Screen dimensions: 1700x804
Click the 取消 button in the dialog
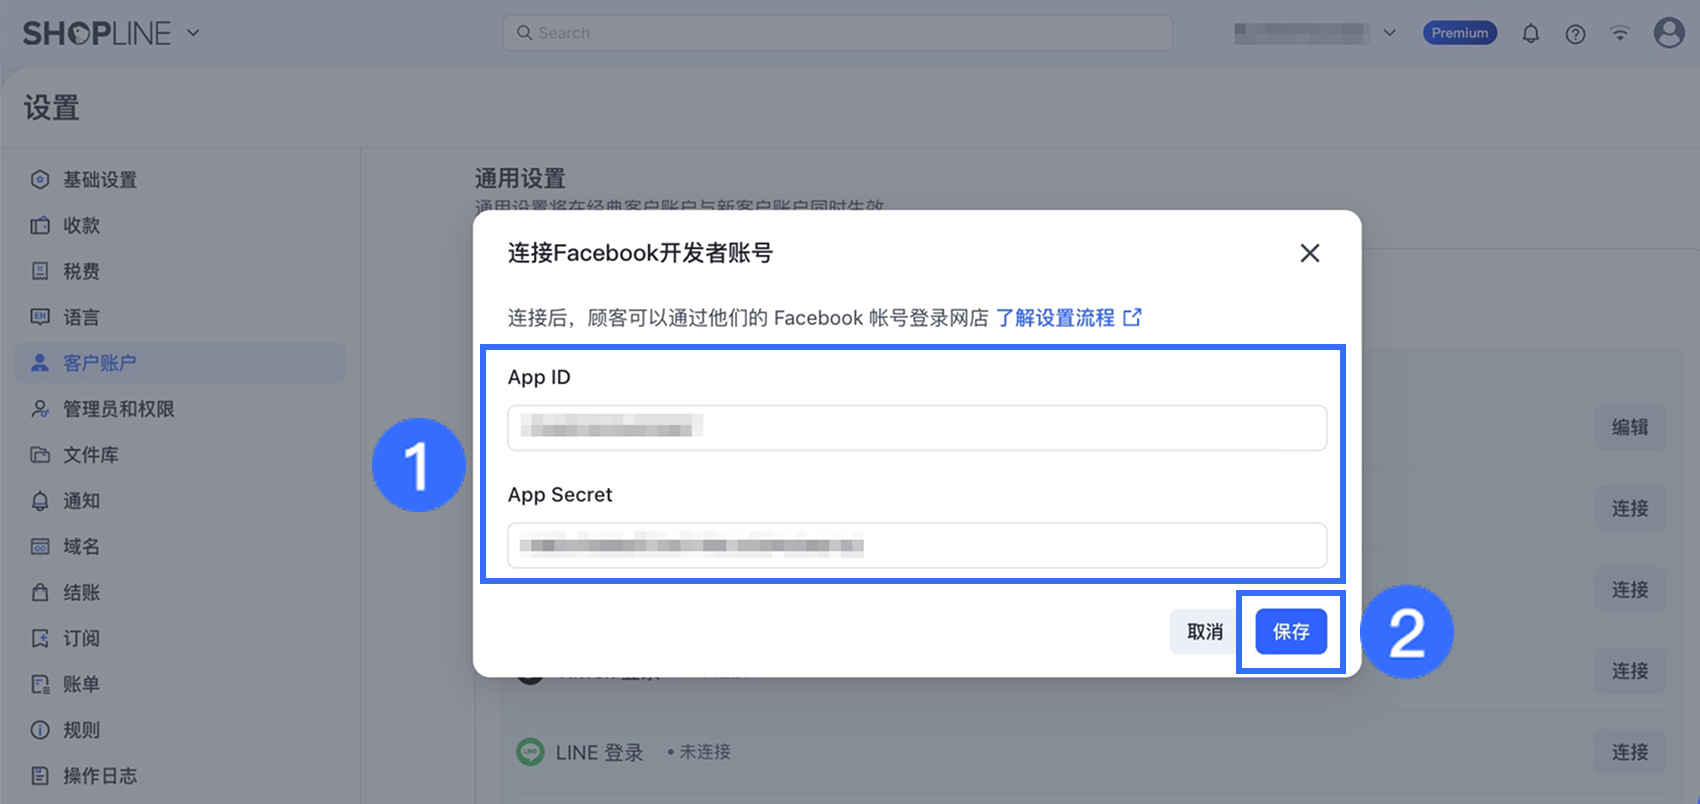1204,632
